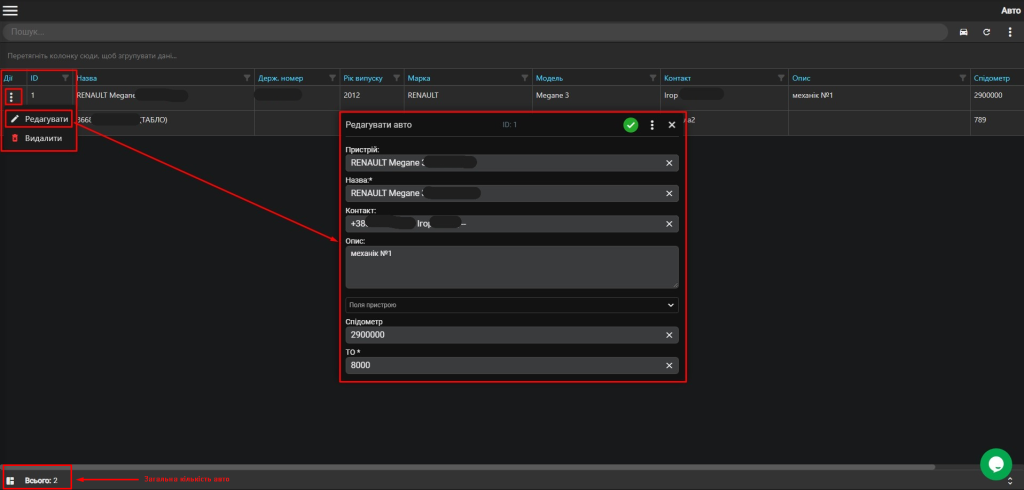Choose Редагувати from the actions menu
The width and height of the screenshot is (1024, 490).
pyautogui.click(x=39, y=119)
